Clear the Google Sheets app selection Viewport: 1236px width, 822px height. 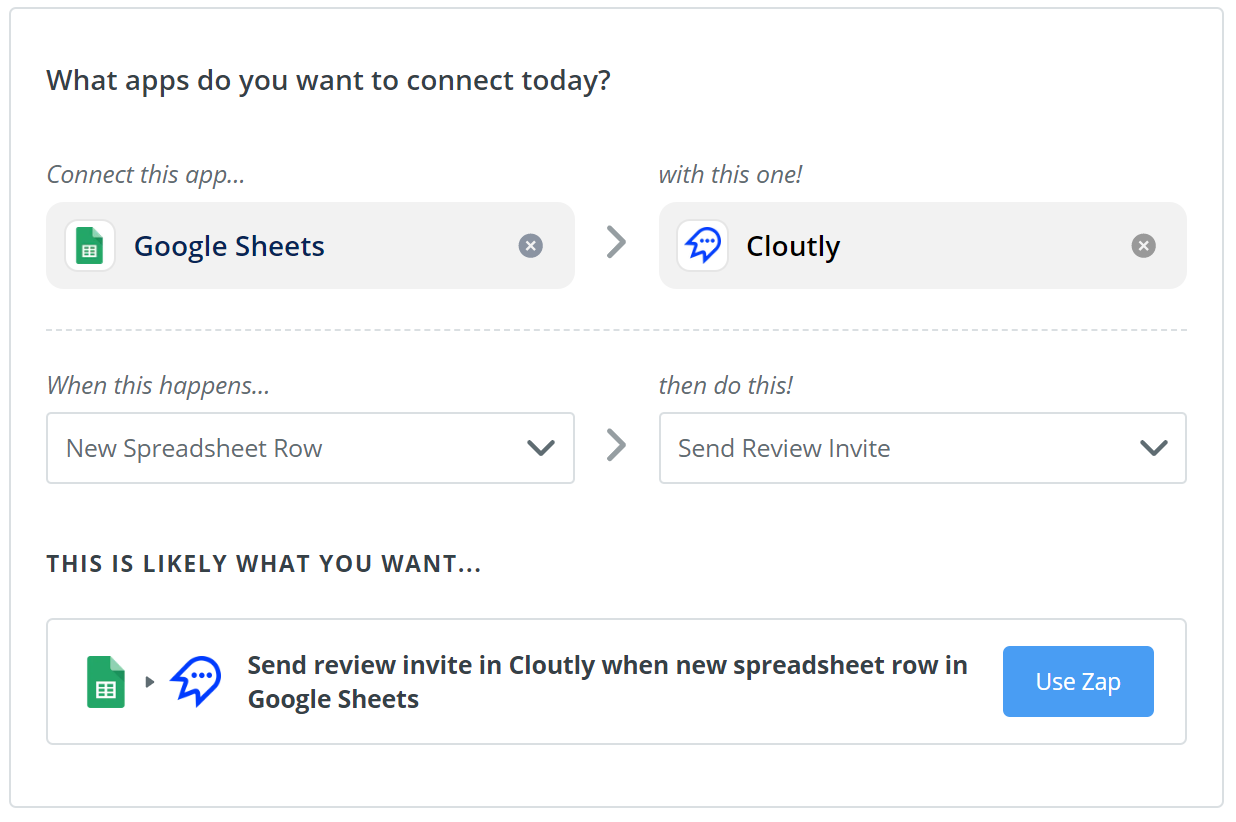click(x=531, y=246)
